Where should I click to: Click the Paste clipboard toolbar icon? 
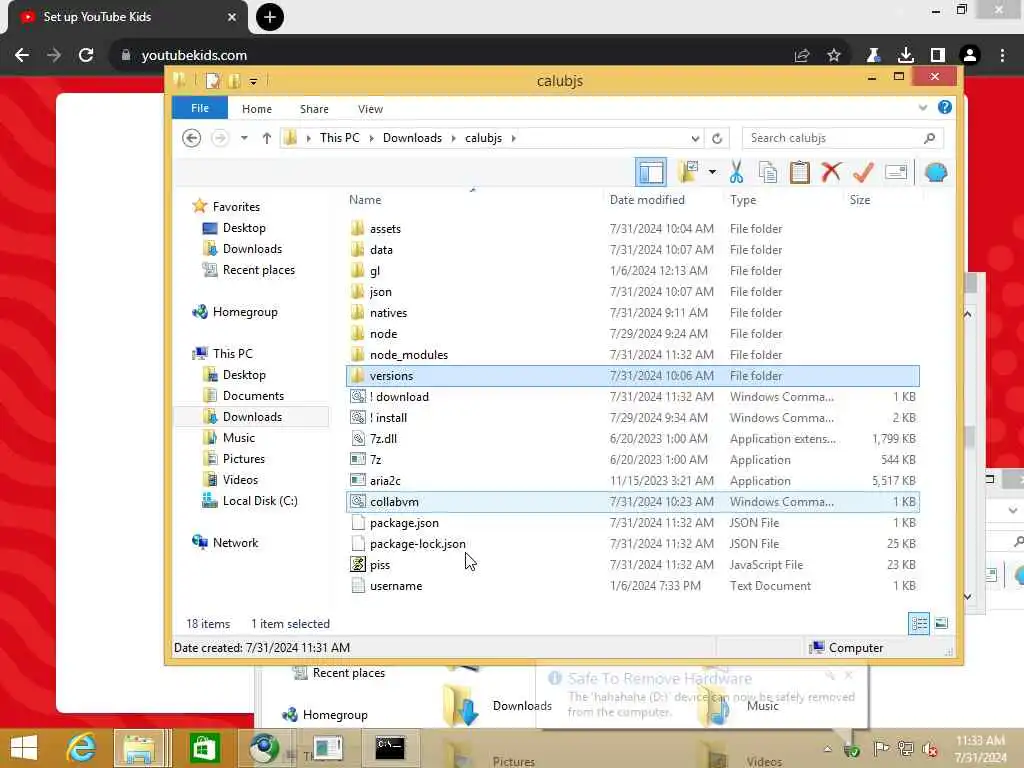pos(799,172)
